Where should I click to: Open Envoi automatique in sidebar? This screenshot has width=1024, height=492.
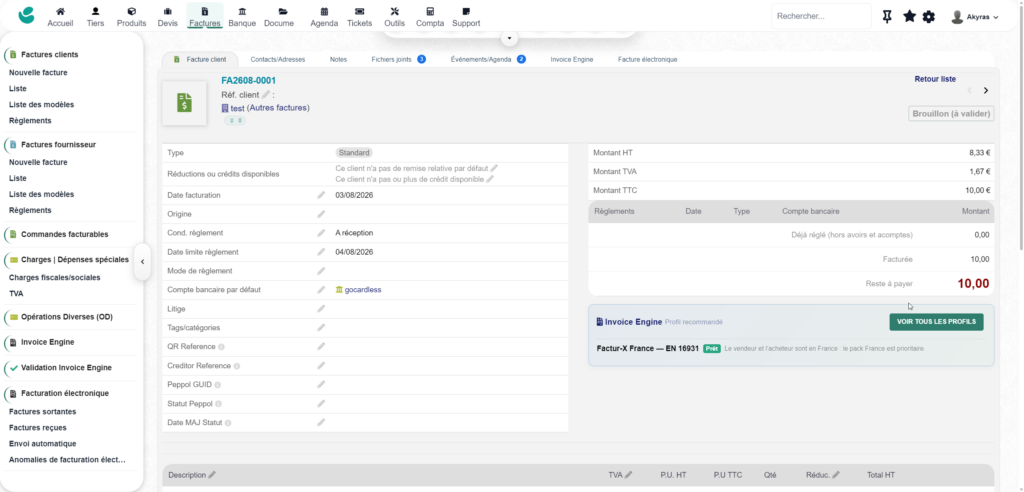pos(42,444)
